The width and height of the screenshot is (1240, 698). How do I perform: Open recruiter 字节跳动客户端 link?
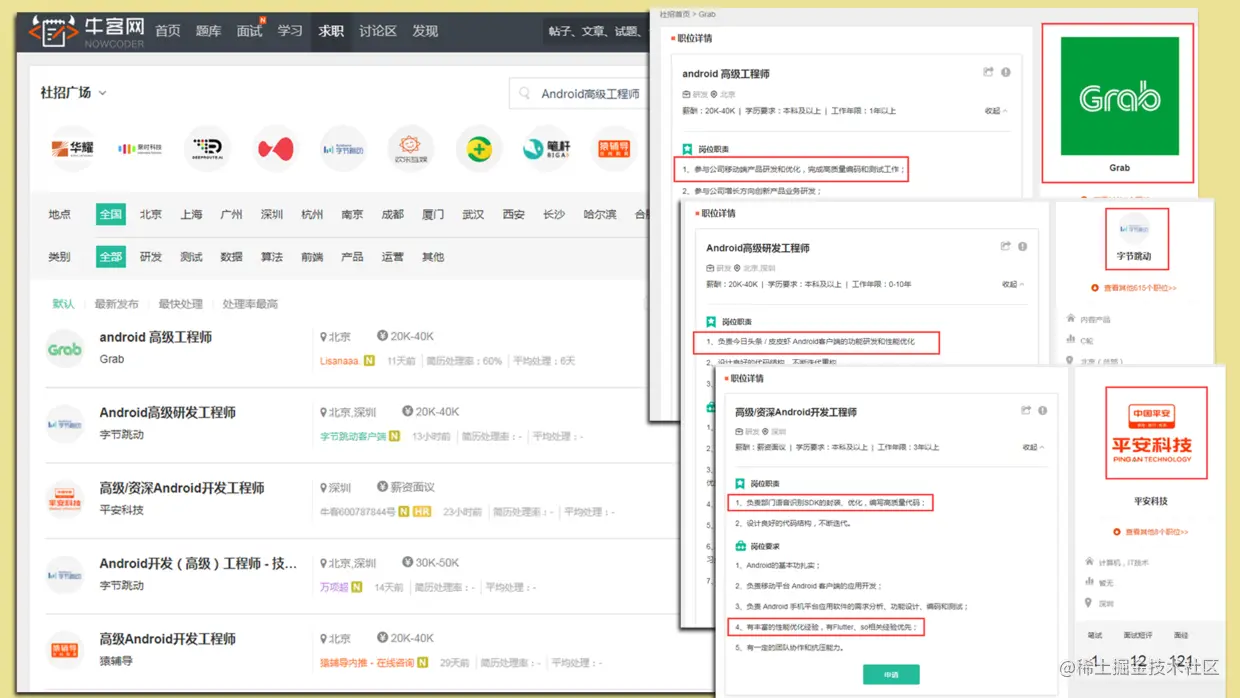coord(353,436)
